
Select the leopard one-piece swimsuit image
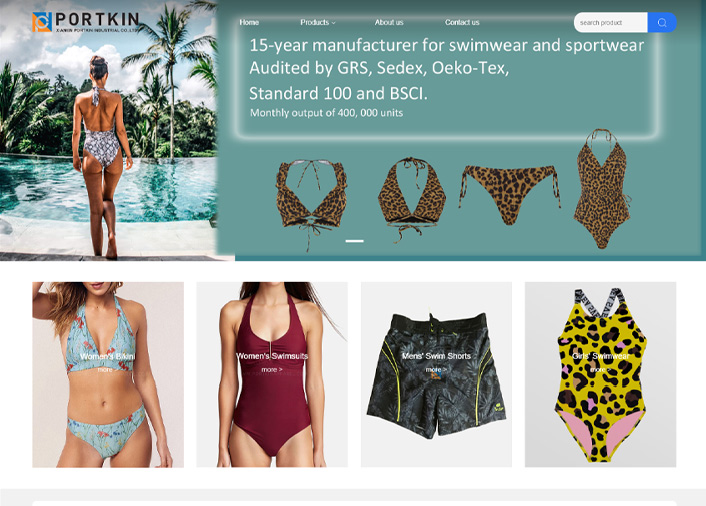click(602, 189)
